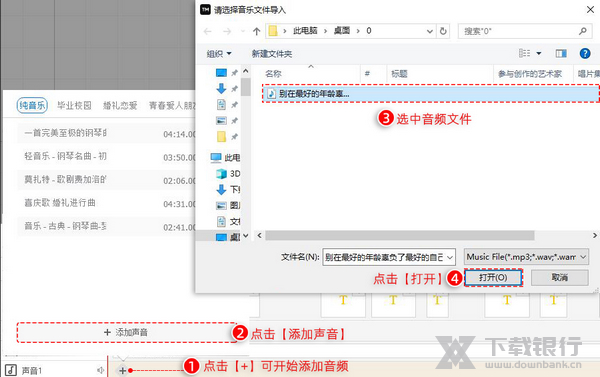Click the Forward arrow in file dialog

227,31
